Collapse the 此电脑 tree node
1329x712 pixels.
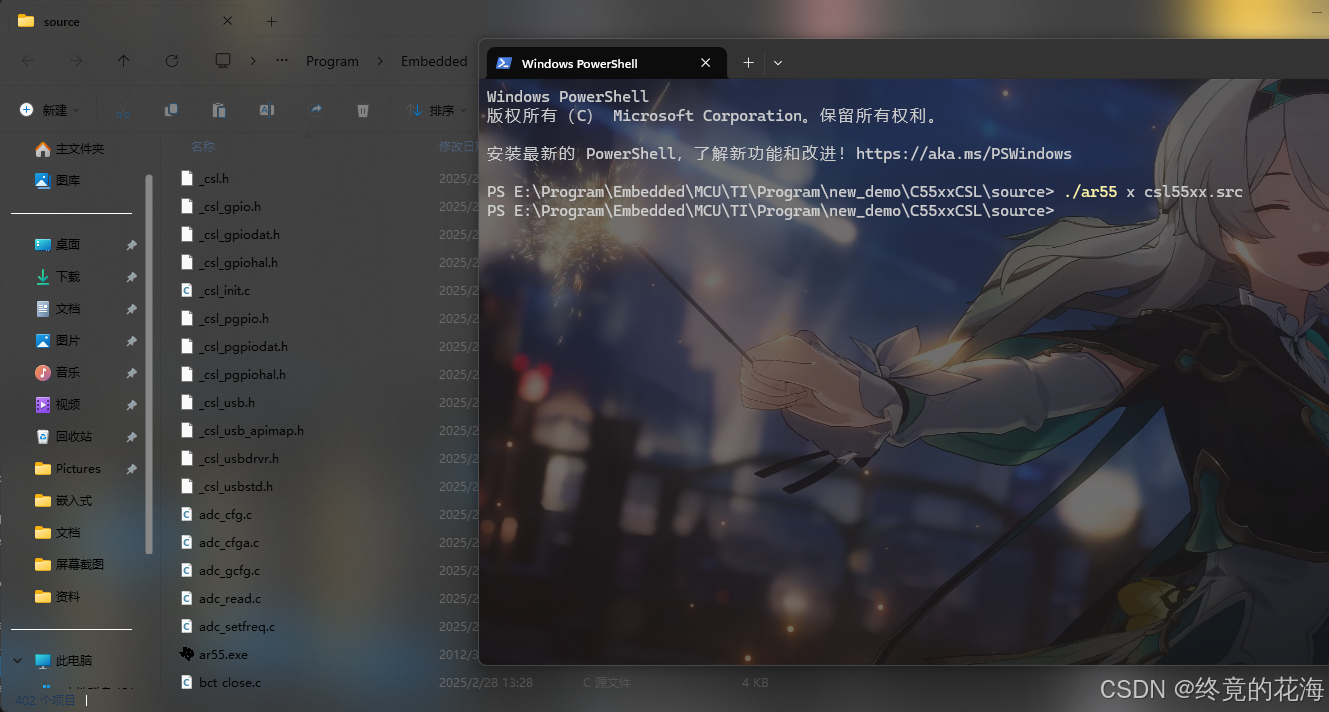click(17, 660)
